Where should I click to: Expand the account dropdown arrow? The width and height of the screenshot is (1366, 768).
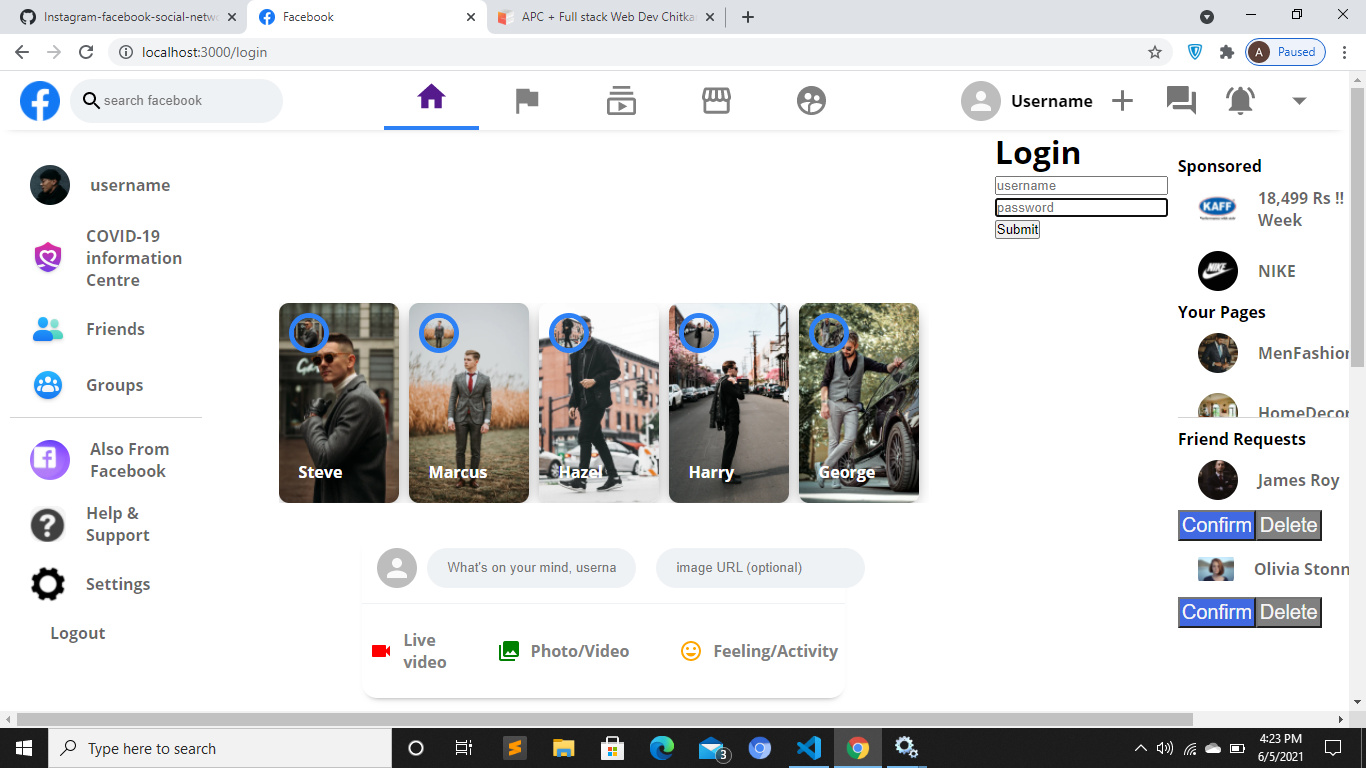click(1299, 101)
